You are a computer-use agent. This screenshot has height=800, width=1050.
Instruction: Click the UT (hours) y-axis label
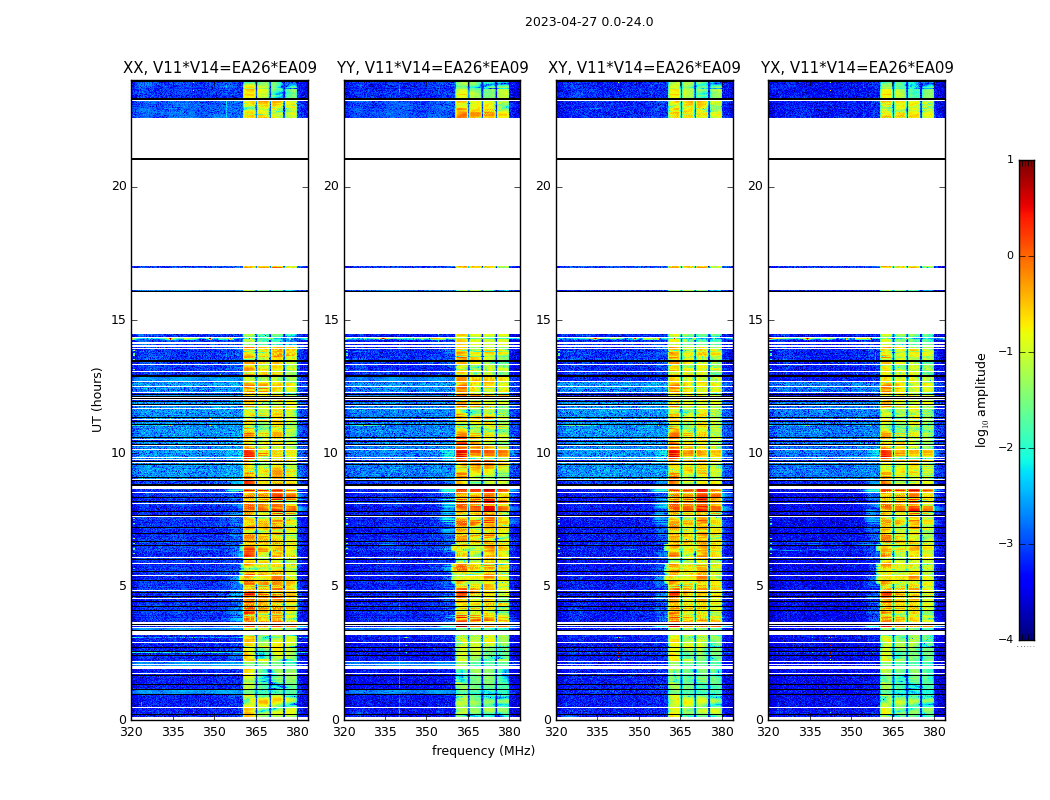tap(98, 399)
